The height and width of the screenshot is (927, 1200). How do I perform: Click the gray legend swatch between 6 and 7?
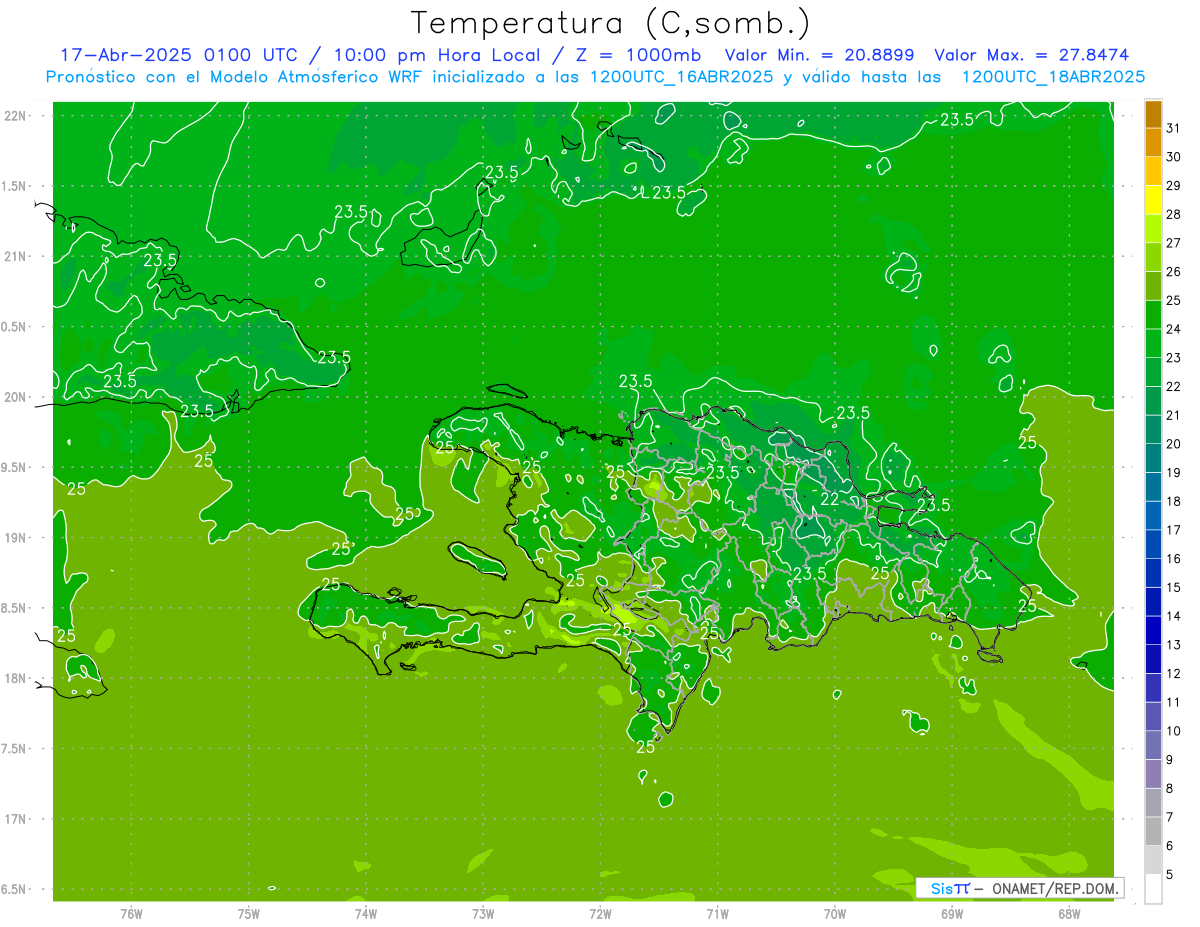pyautogui.click(x=1153, y=832)
